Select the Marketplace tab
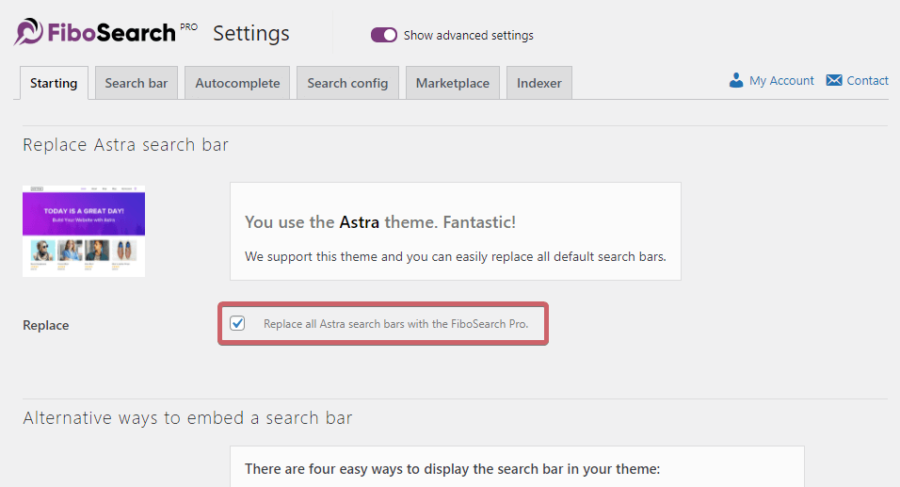Screen dimensions: 900x487 point(452,83)
